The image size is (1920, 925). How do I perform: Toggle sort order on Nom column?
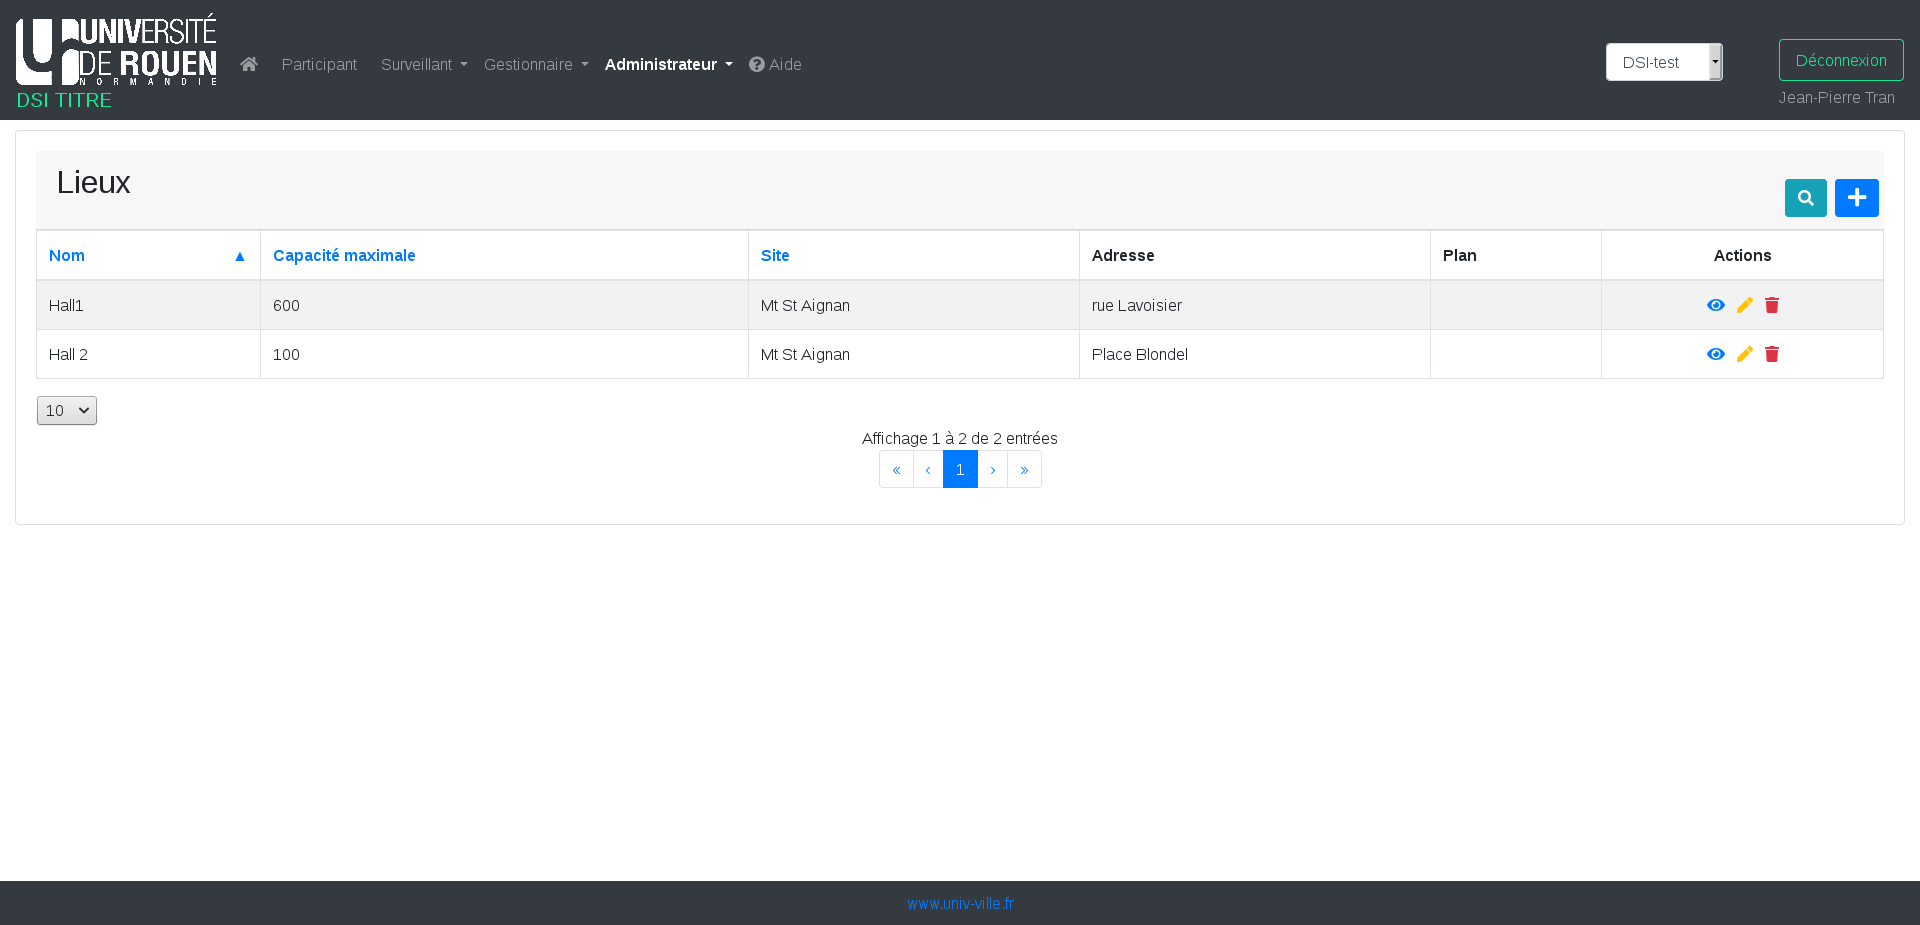(67, 256)
